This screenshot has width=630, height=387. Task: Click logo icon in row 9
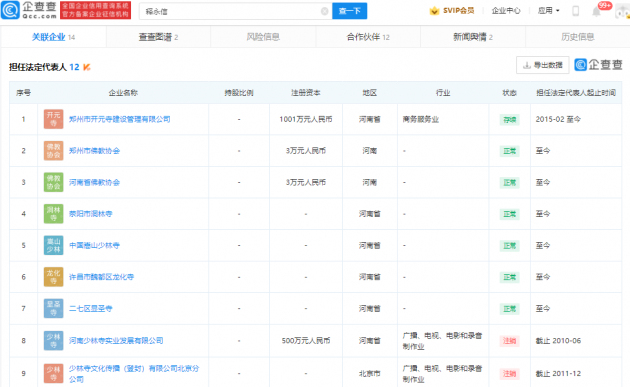(53, 373)
